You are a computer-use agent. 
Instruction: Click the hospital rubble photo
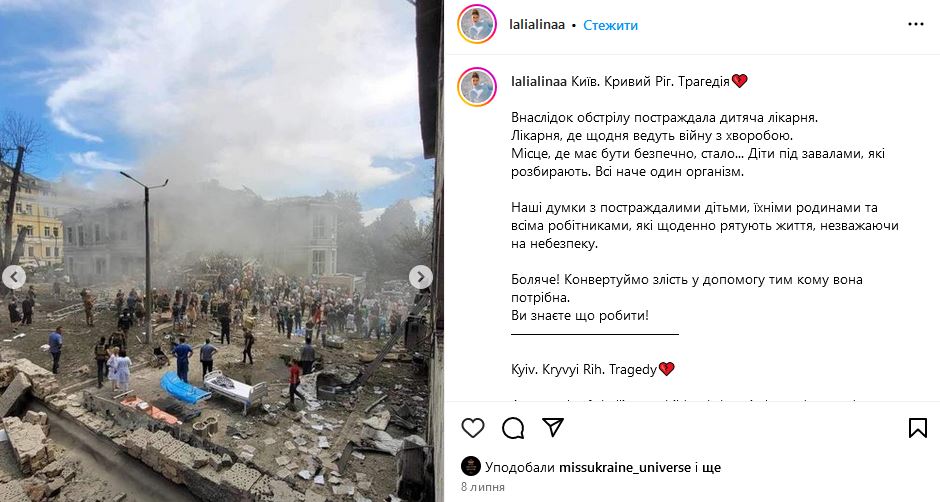point(216,251)
